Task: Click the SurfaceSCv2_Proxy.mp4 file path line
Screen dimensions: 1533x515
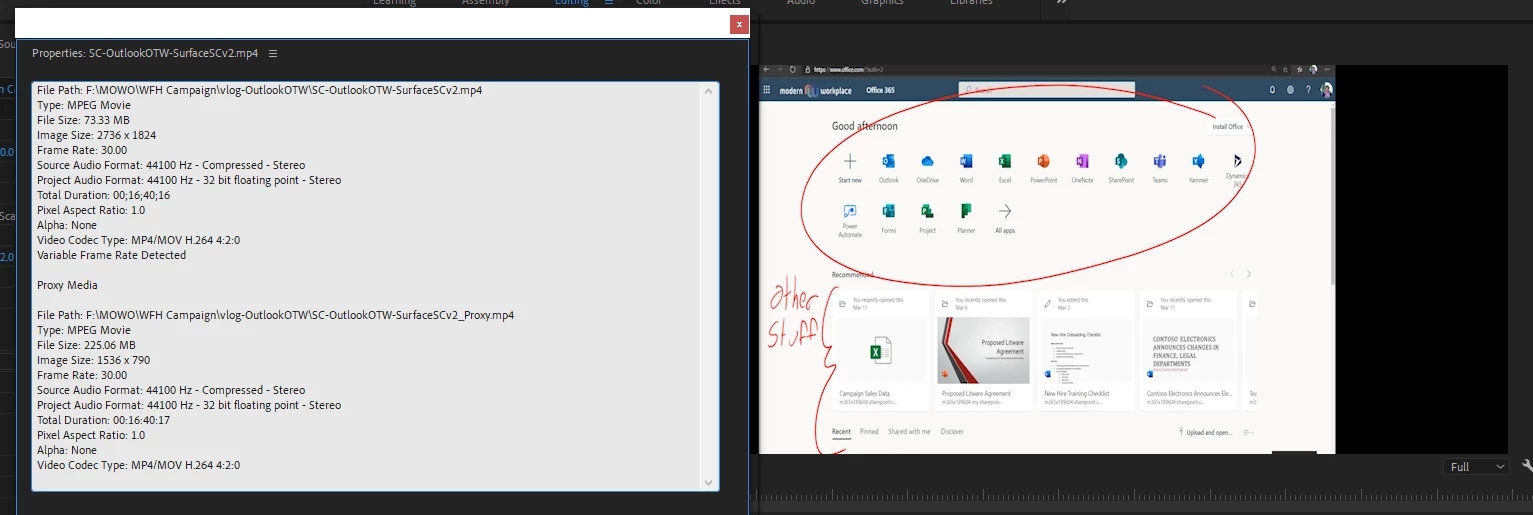Action: click(x=275, y=315)
